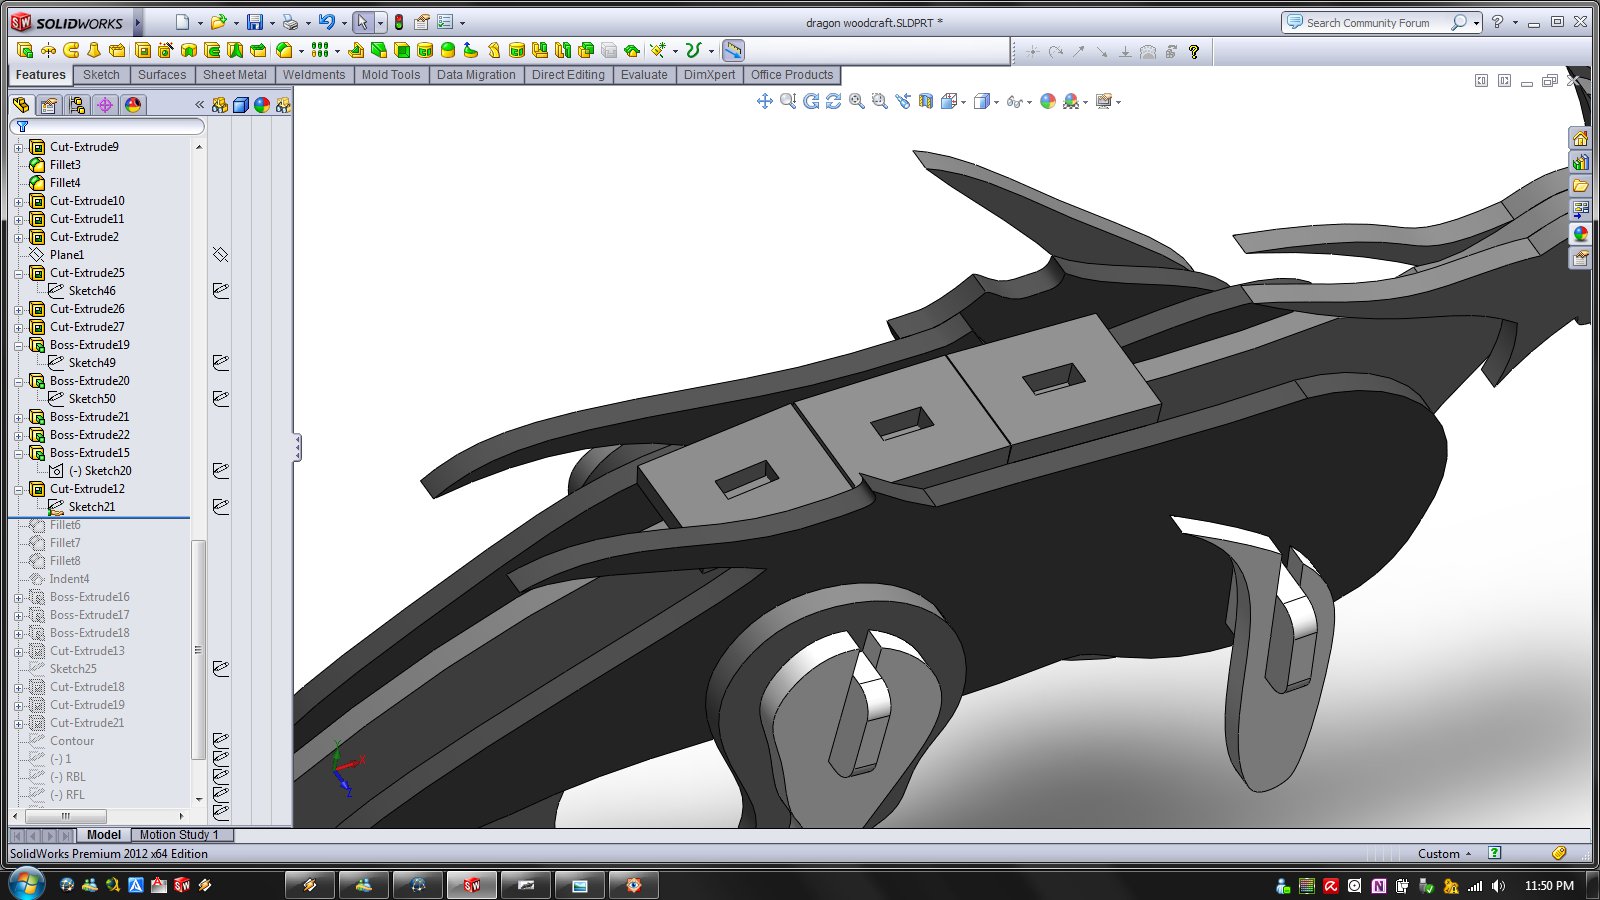Toggle Instant3D button in Features toolbar
Image resolution: width=1600 pixels, height=900 pixels.
[x=733, y=50]
